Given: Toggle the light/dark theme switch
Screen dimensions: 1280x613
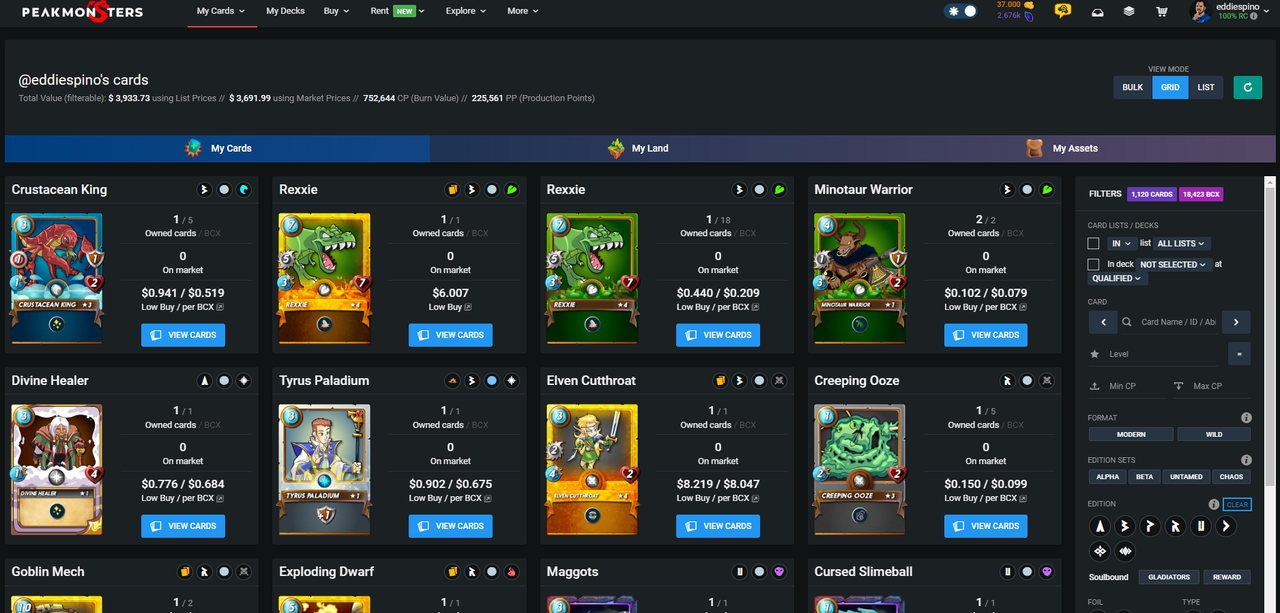Looking at the screenshot, I should tap(961, 11).
